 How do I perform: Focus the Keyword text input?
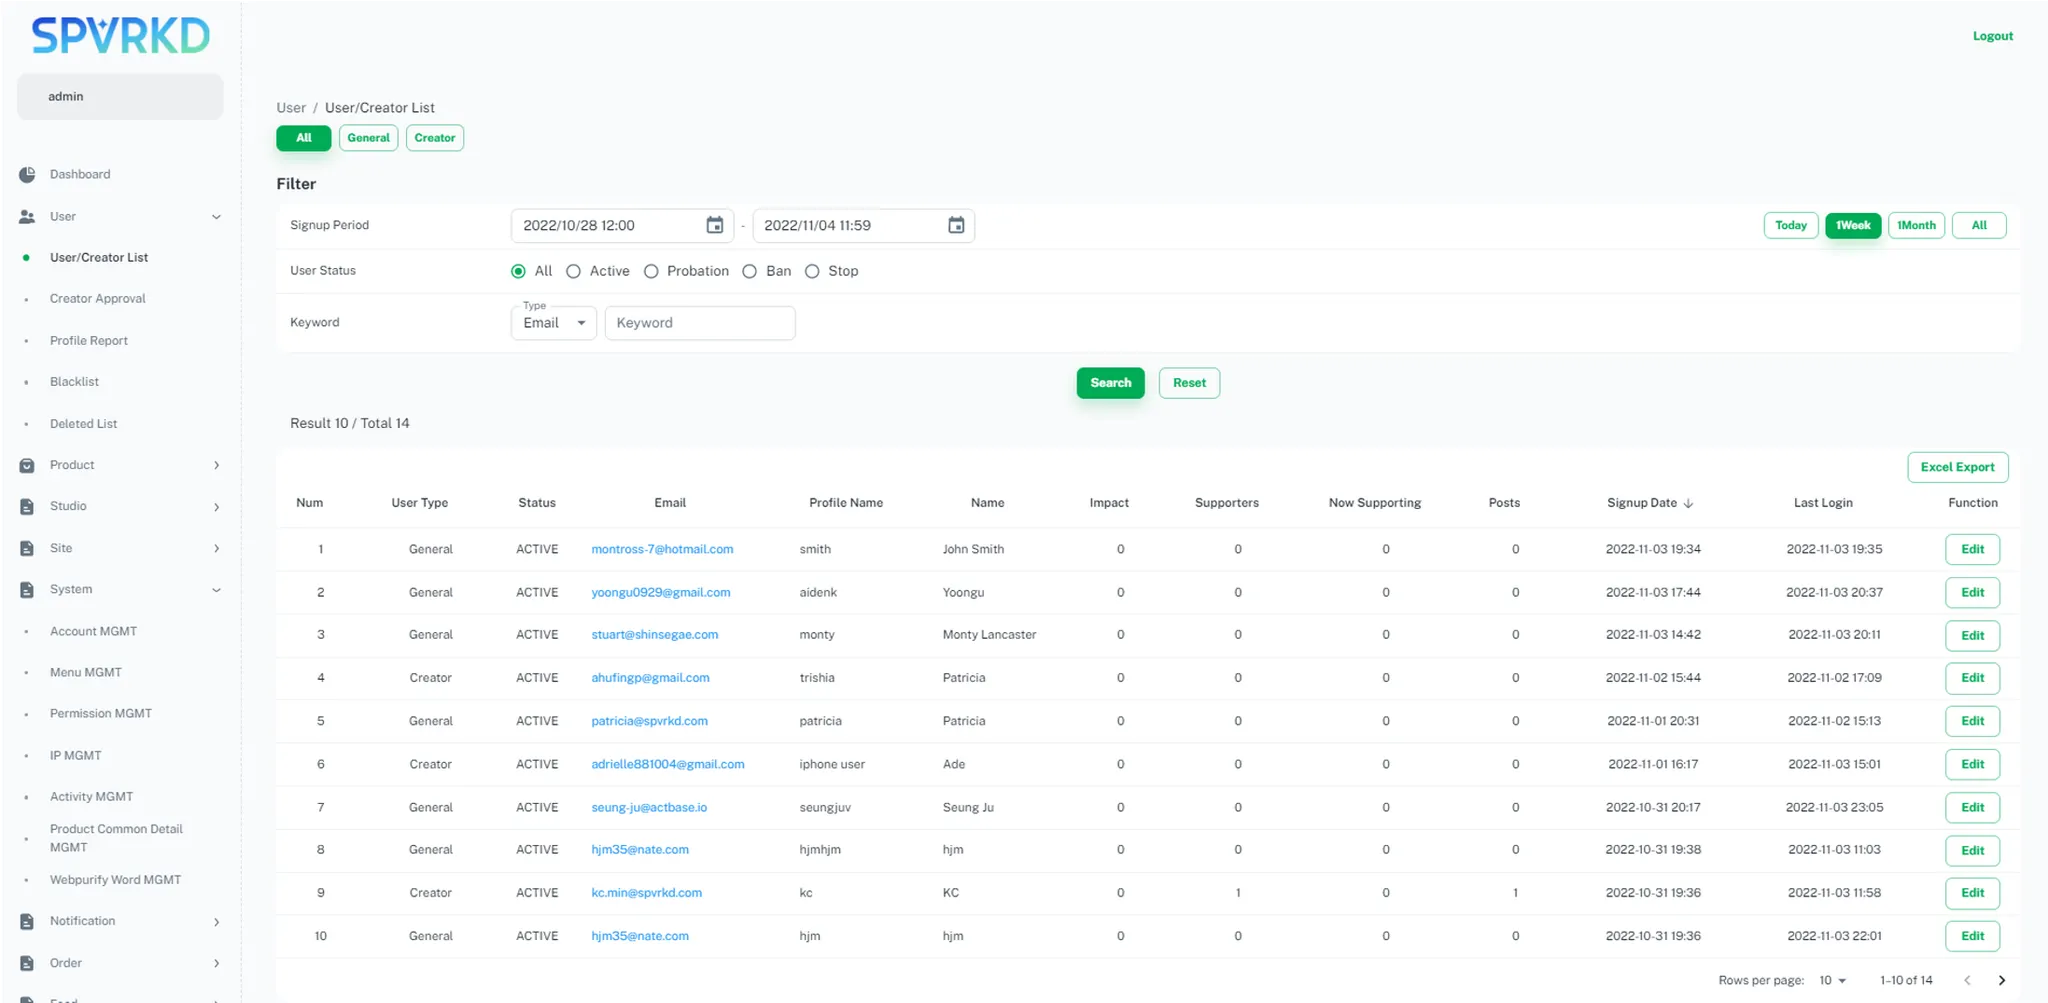[700, 324]
